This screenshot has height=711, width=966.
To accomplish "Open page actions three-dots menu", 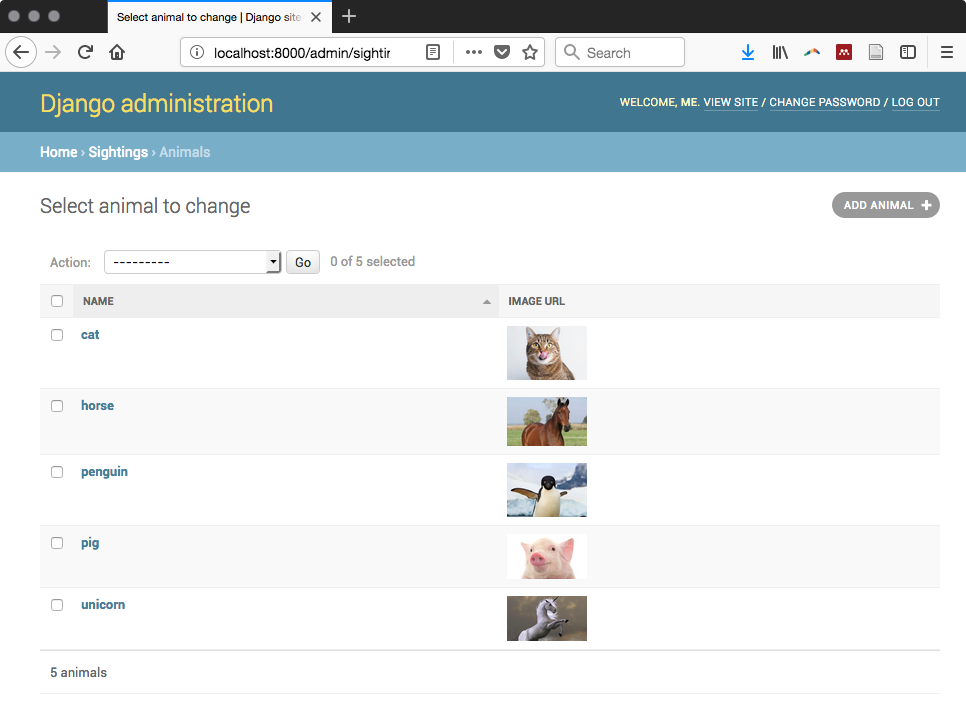I will point(473,52).
